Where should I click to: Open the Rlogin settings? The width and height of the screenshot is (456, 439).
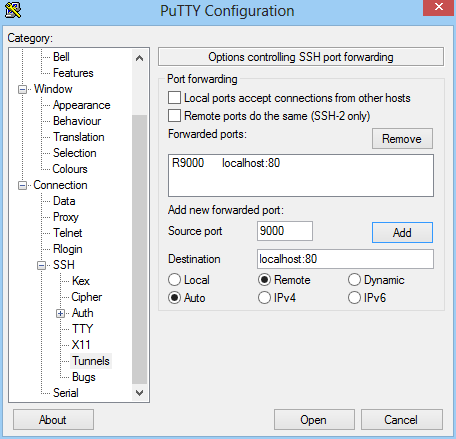click(x=68, y=249)
